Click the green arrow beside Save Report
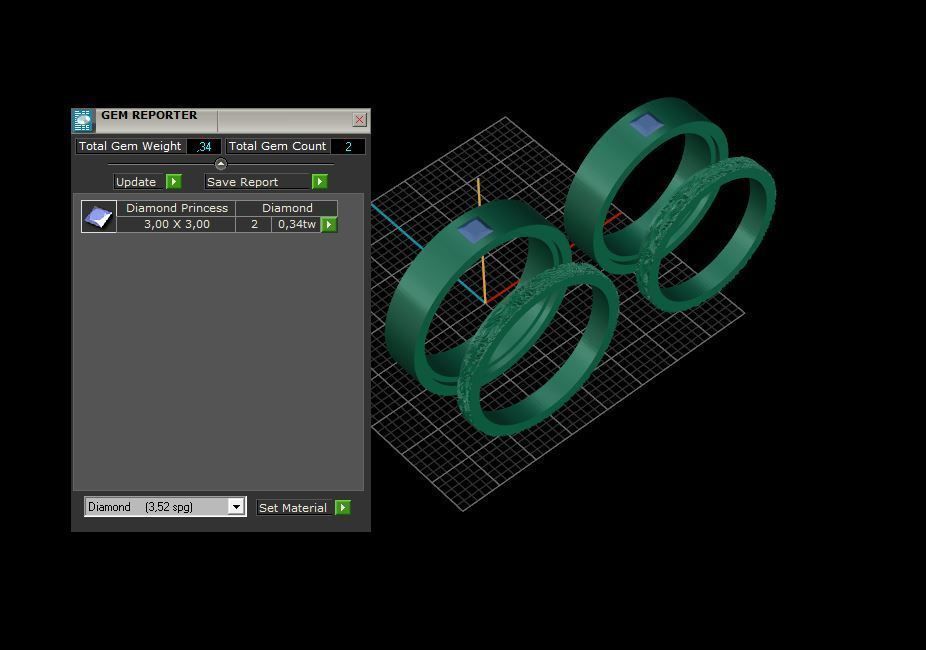The image size is (926, 650). (x=319, y=182)
